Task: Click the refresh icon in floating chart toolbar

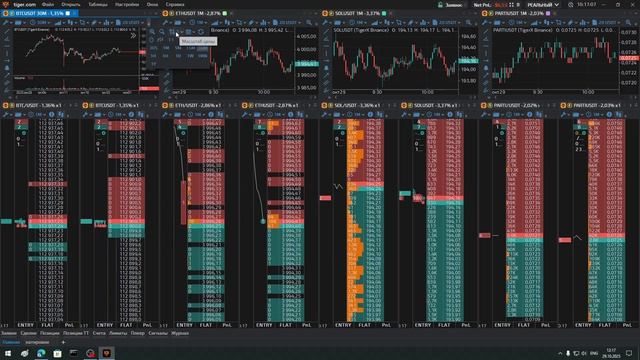Action: pos(201,32)
